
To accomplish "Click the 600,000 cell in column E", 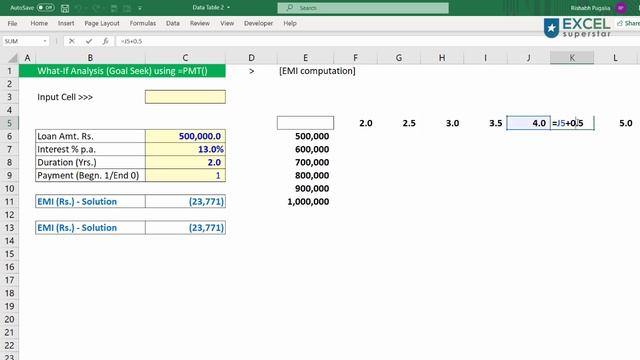I will coord(305,149).
